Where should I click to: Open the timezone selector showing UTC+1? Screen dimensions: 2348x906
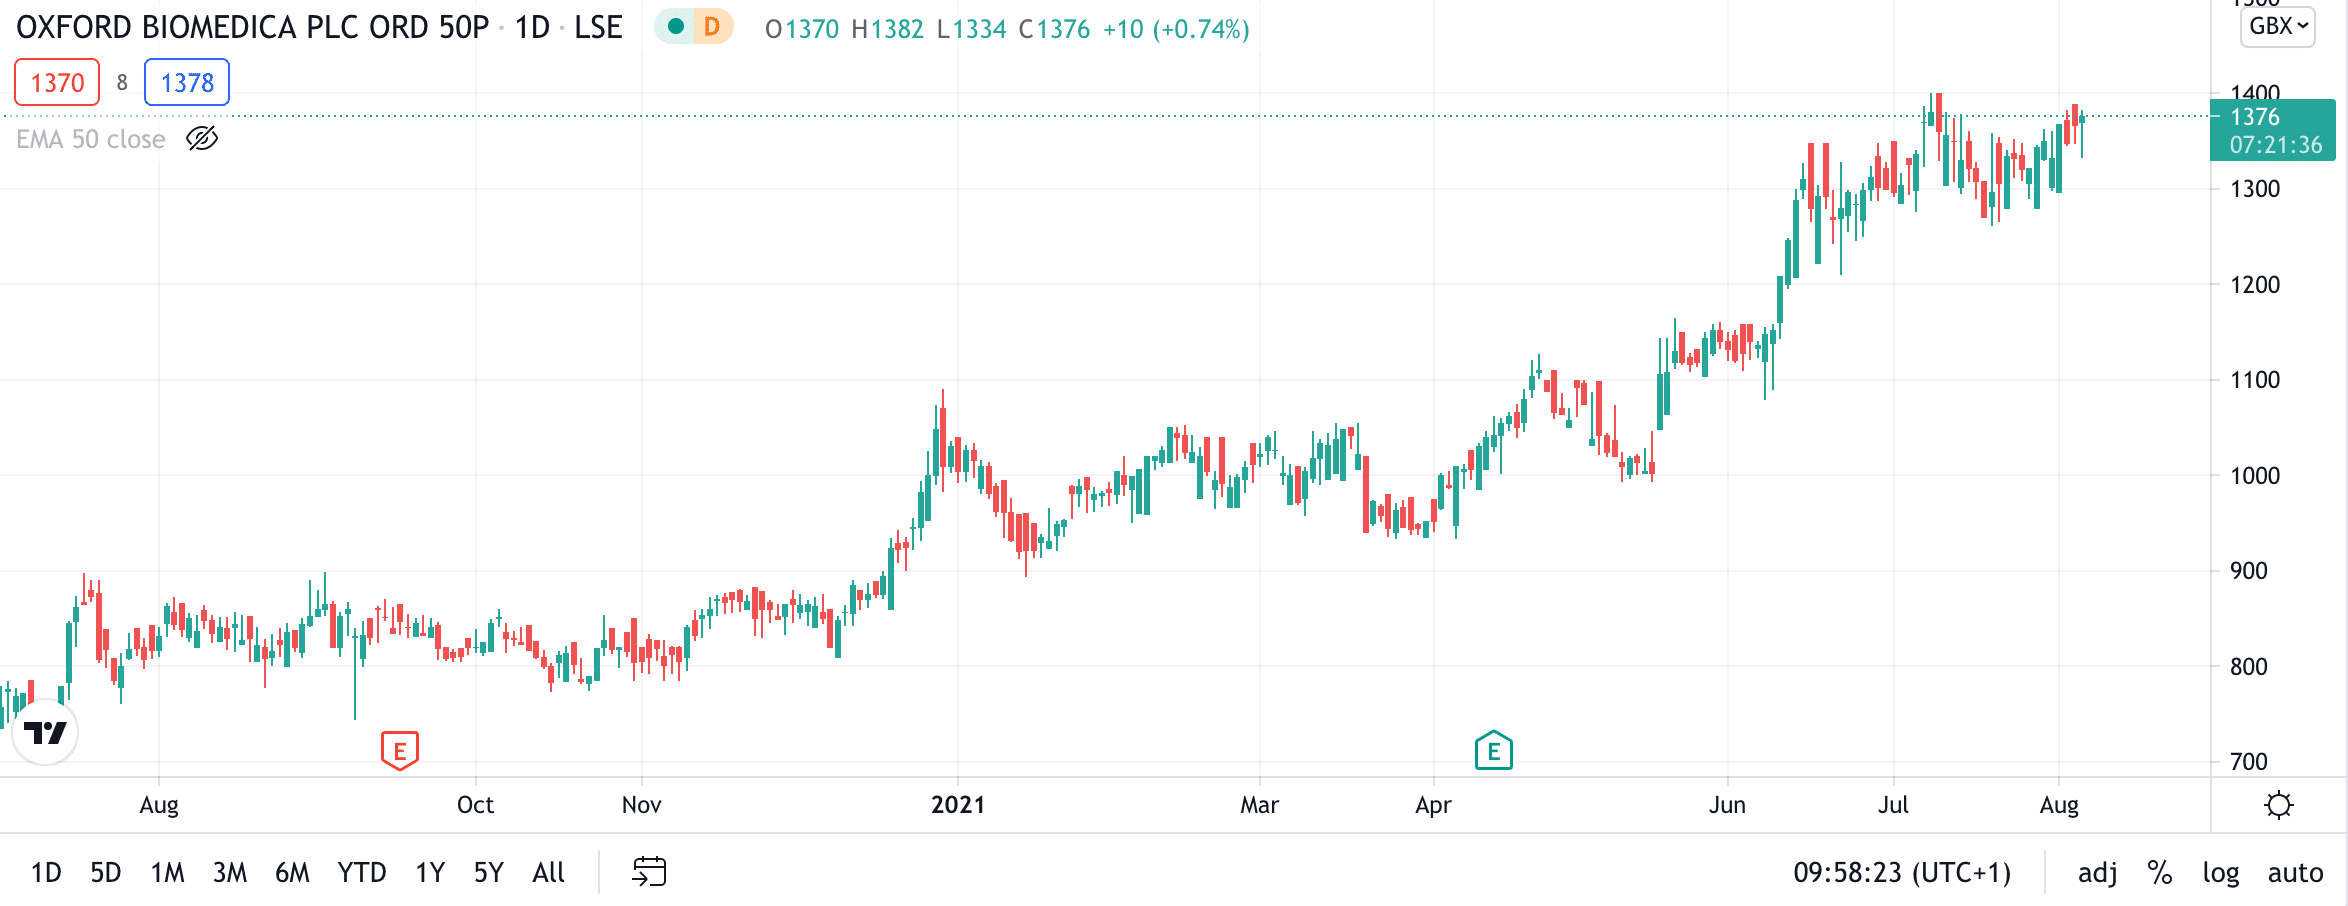[x=1901, y=873]
